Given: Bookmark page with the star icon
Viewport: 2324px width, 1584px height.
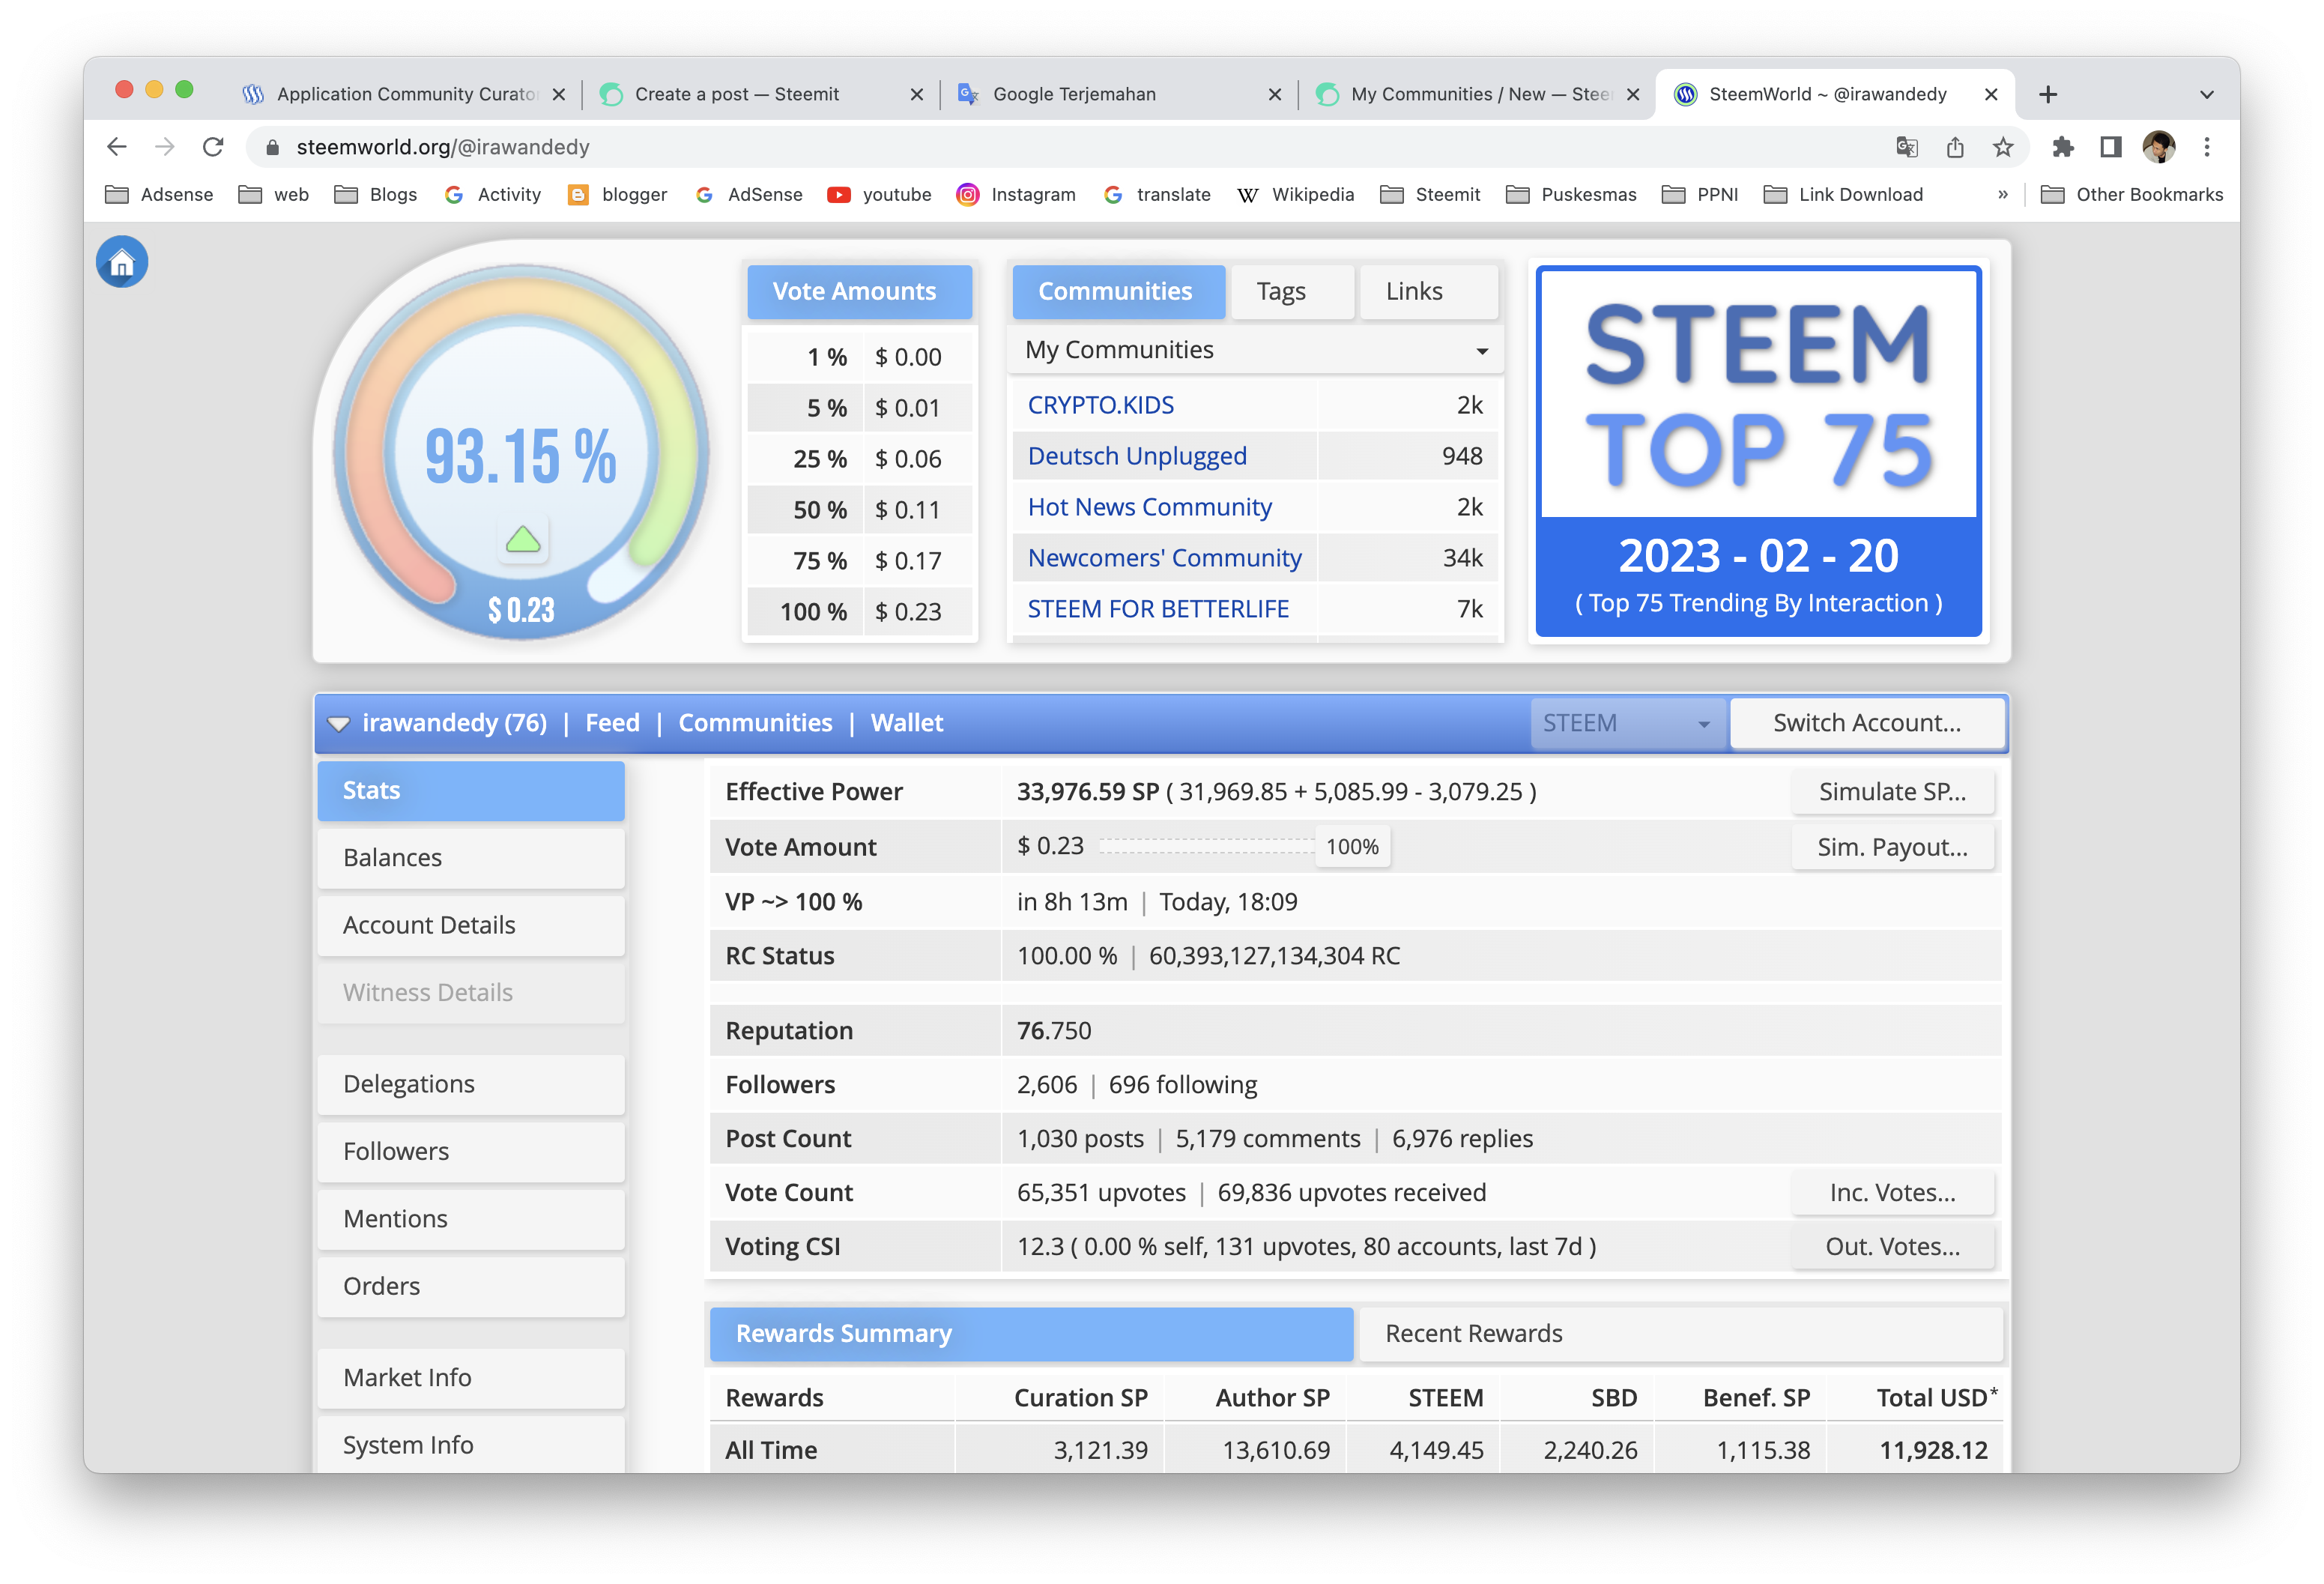Looking at the screenshot, I should pos(2003,148).
